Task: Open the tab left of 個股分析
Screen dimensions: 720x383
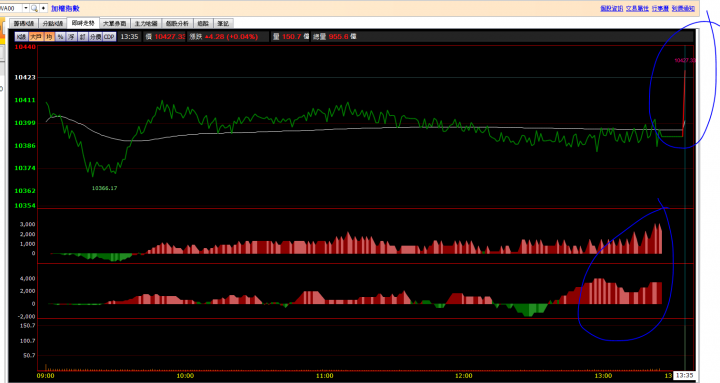Action: [146, 23]
